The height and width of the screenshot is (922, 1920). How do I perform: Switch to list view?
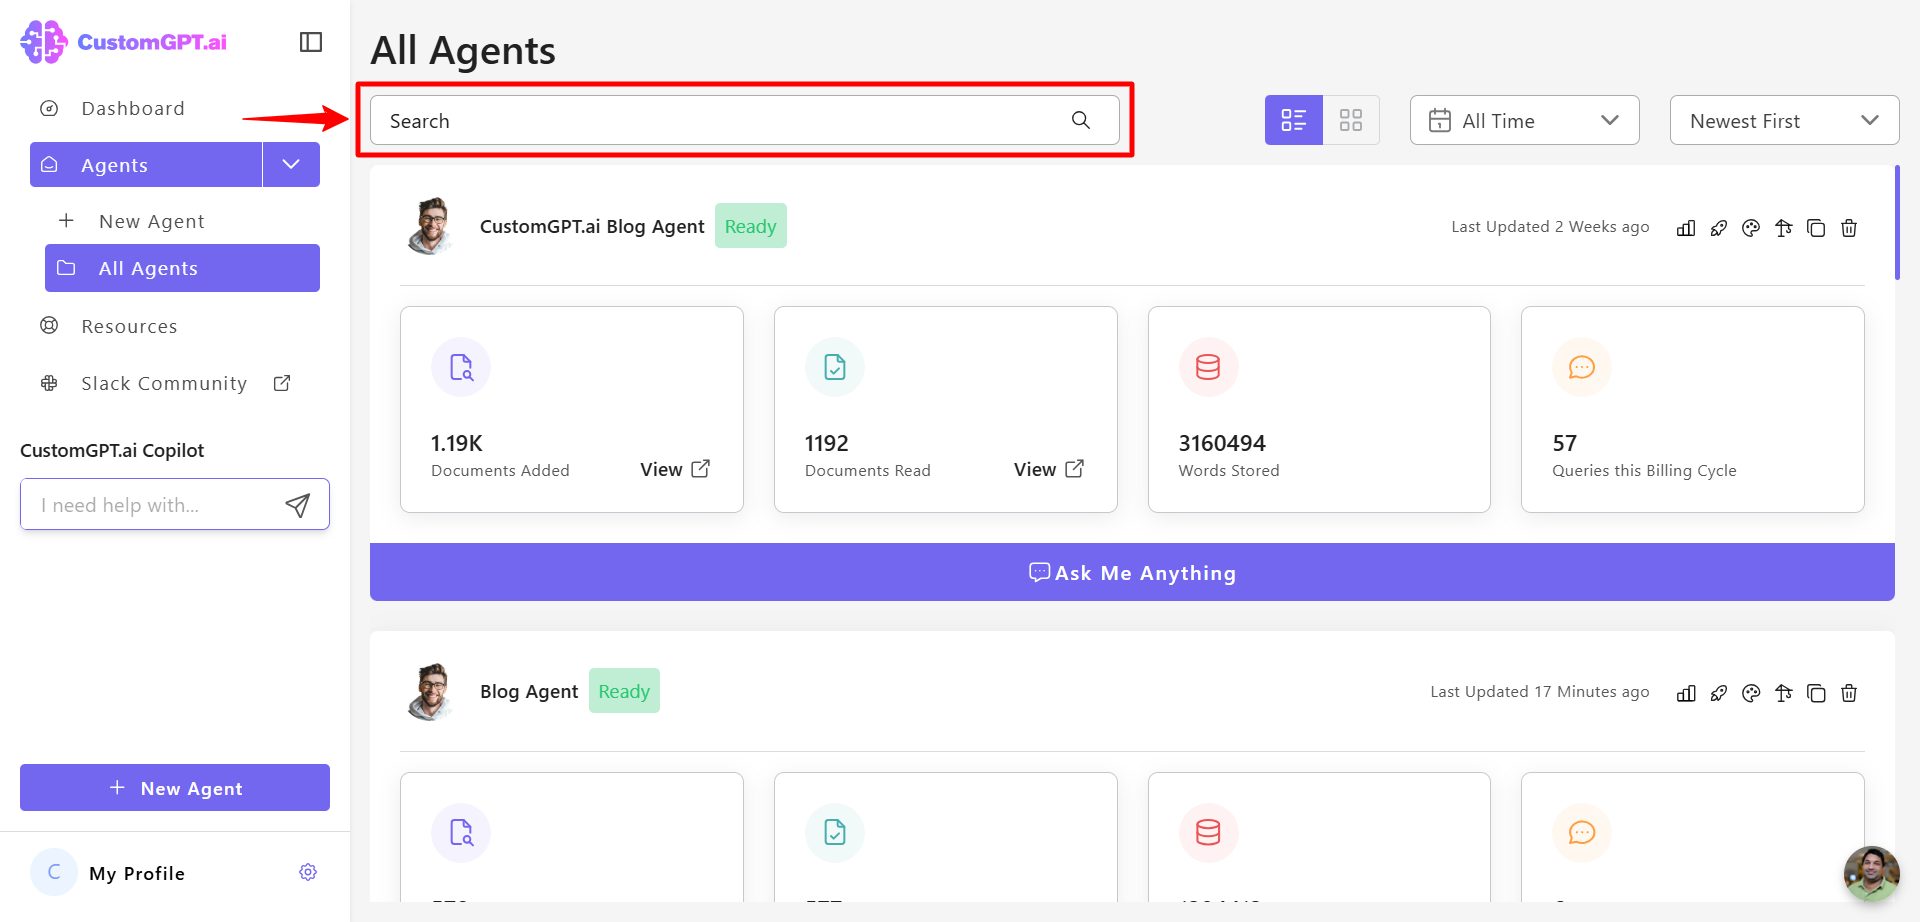pos(1294,120)
